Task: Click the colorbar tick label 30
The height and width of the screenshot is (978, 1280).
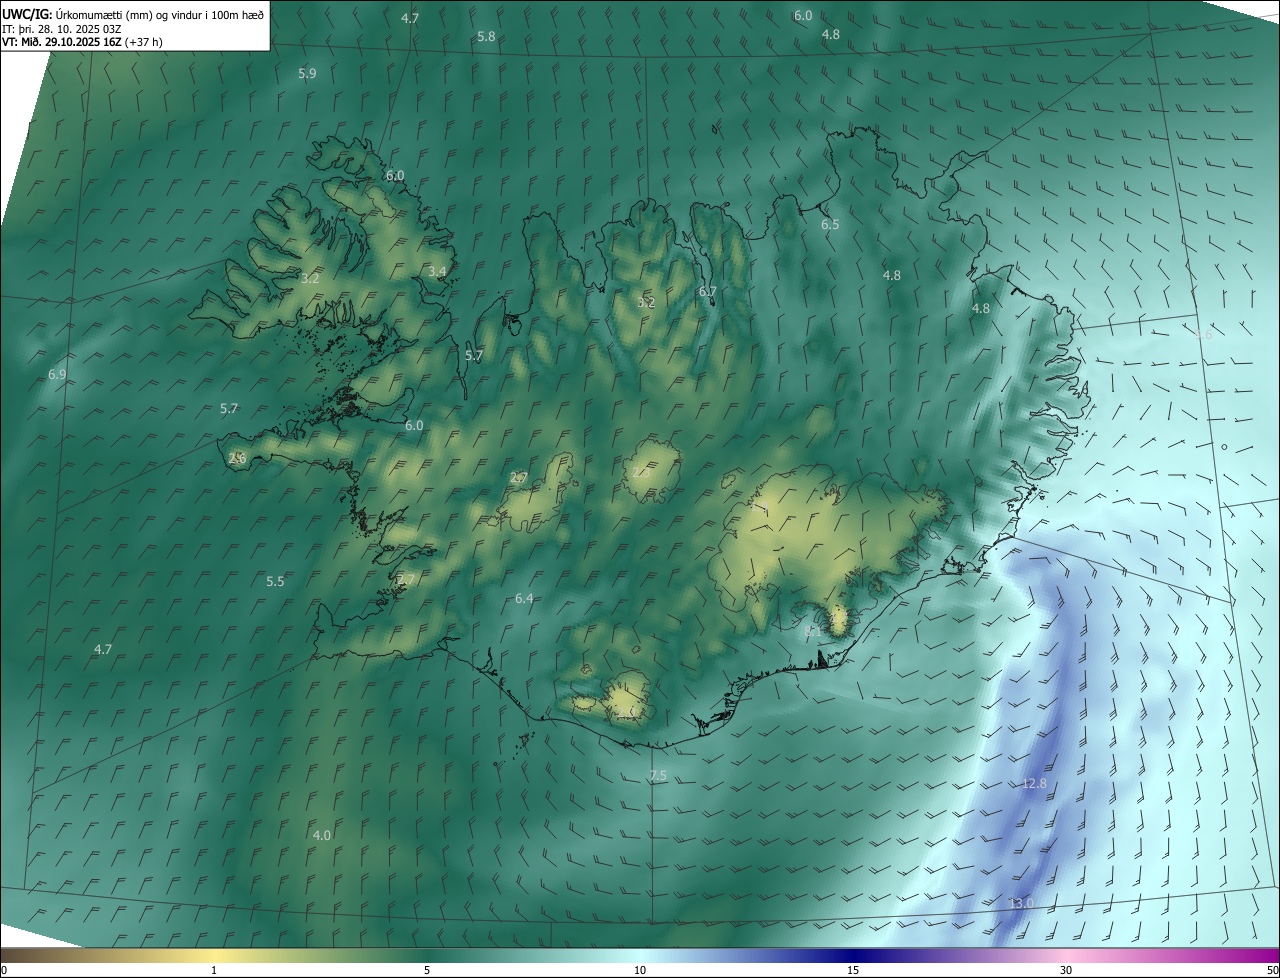Action: pos(1066,970)
